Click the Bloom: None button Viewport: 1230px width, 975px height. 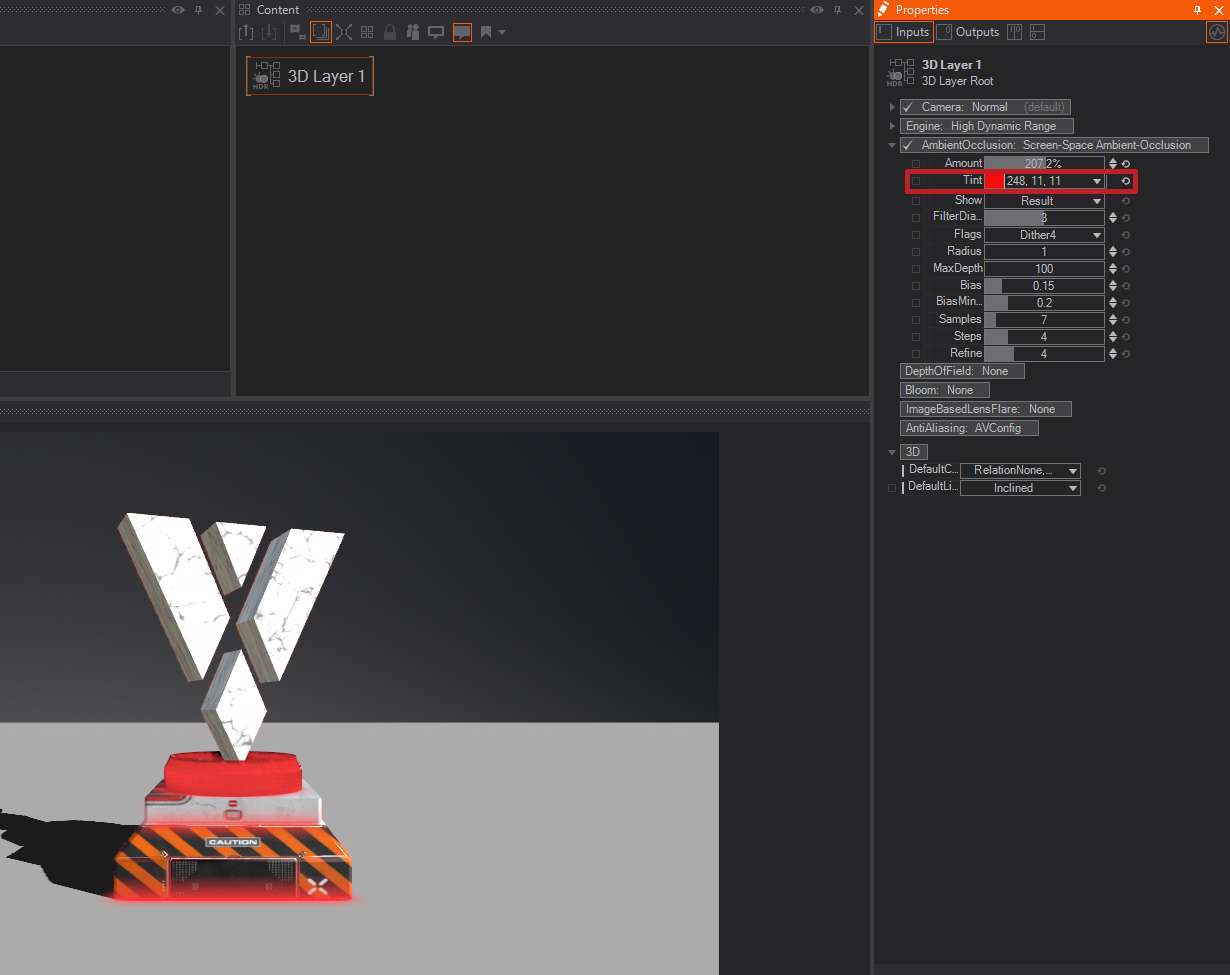(x=945, y=390)
